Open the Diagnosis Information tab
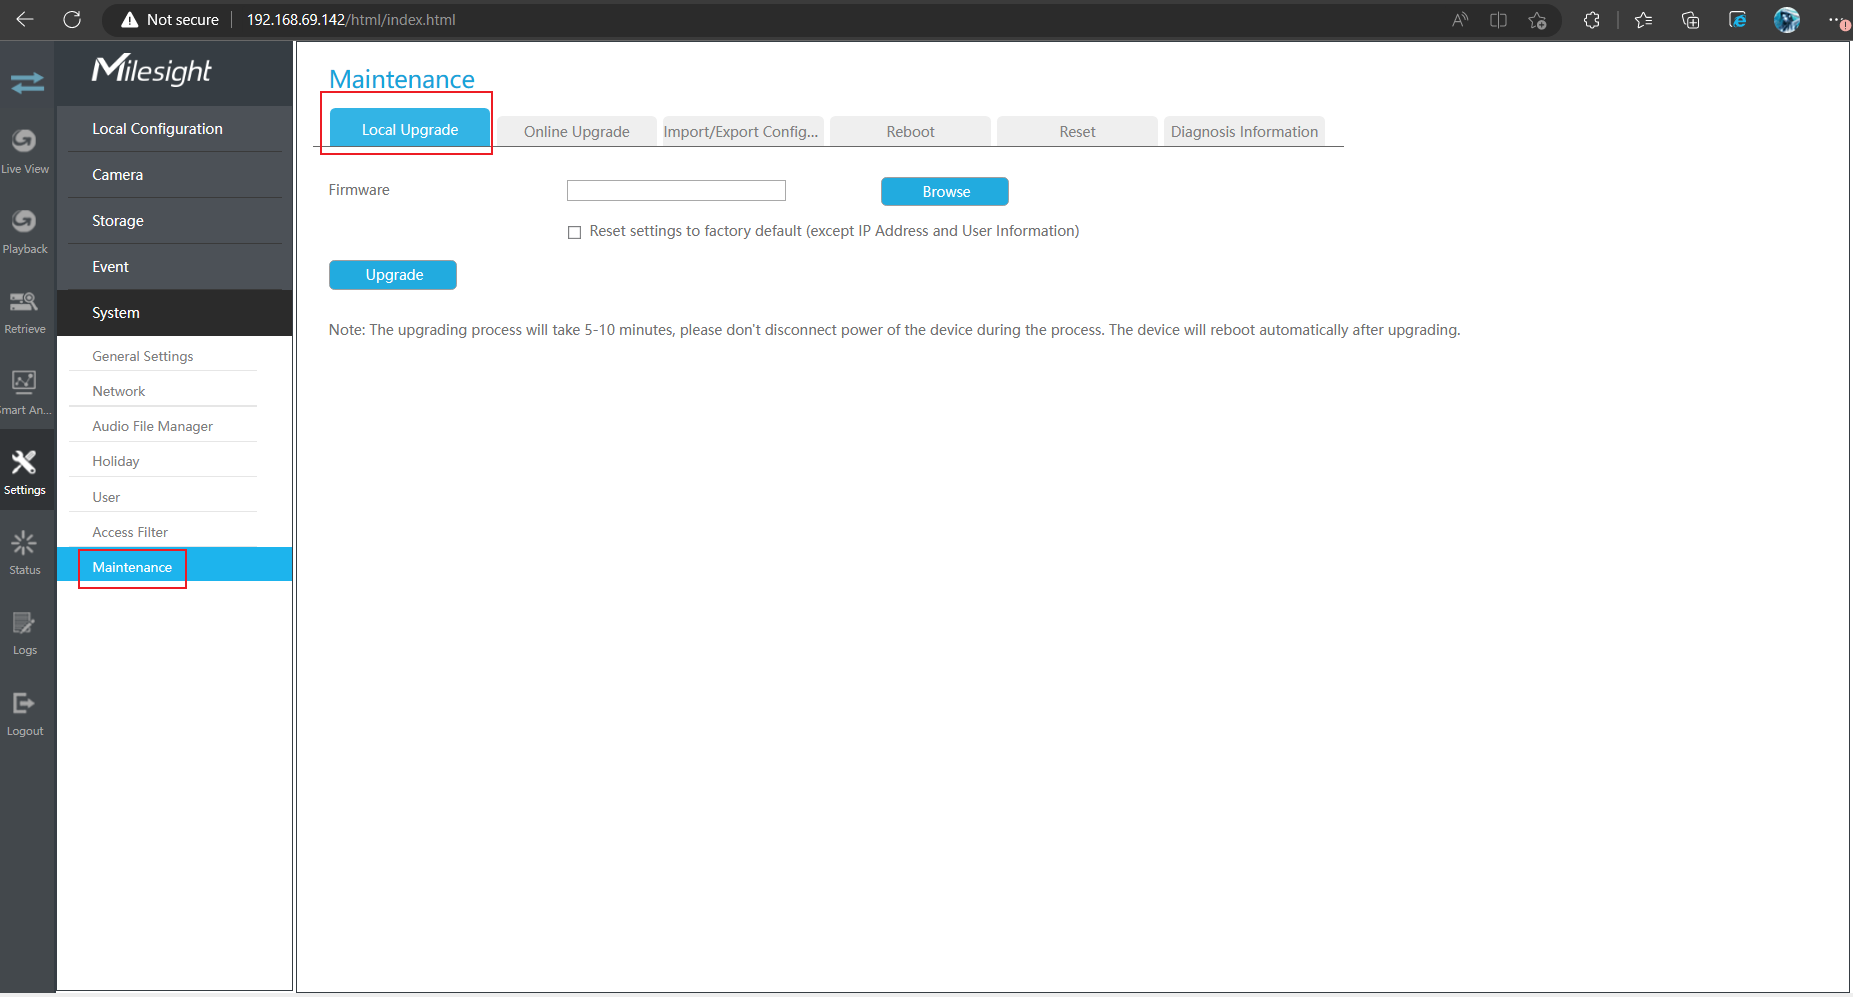This screenshot has height=997, width=1853. tap(1244, 131)
